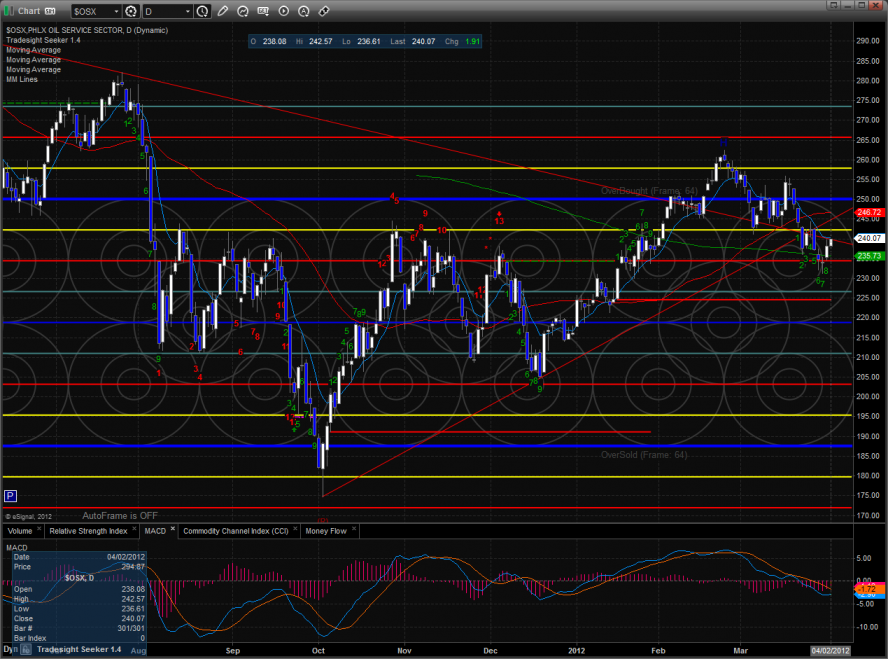
Task: Click the 246.72 red price marker
Action: (x=870, y=212)
